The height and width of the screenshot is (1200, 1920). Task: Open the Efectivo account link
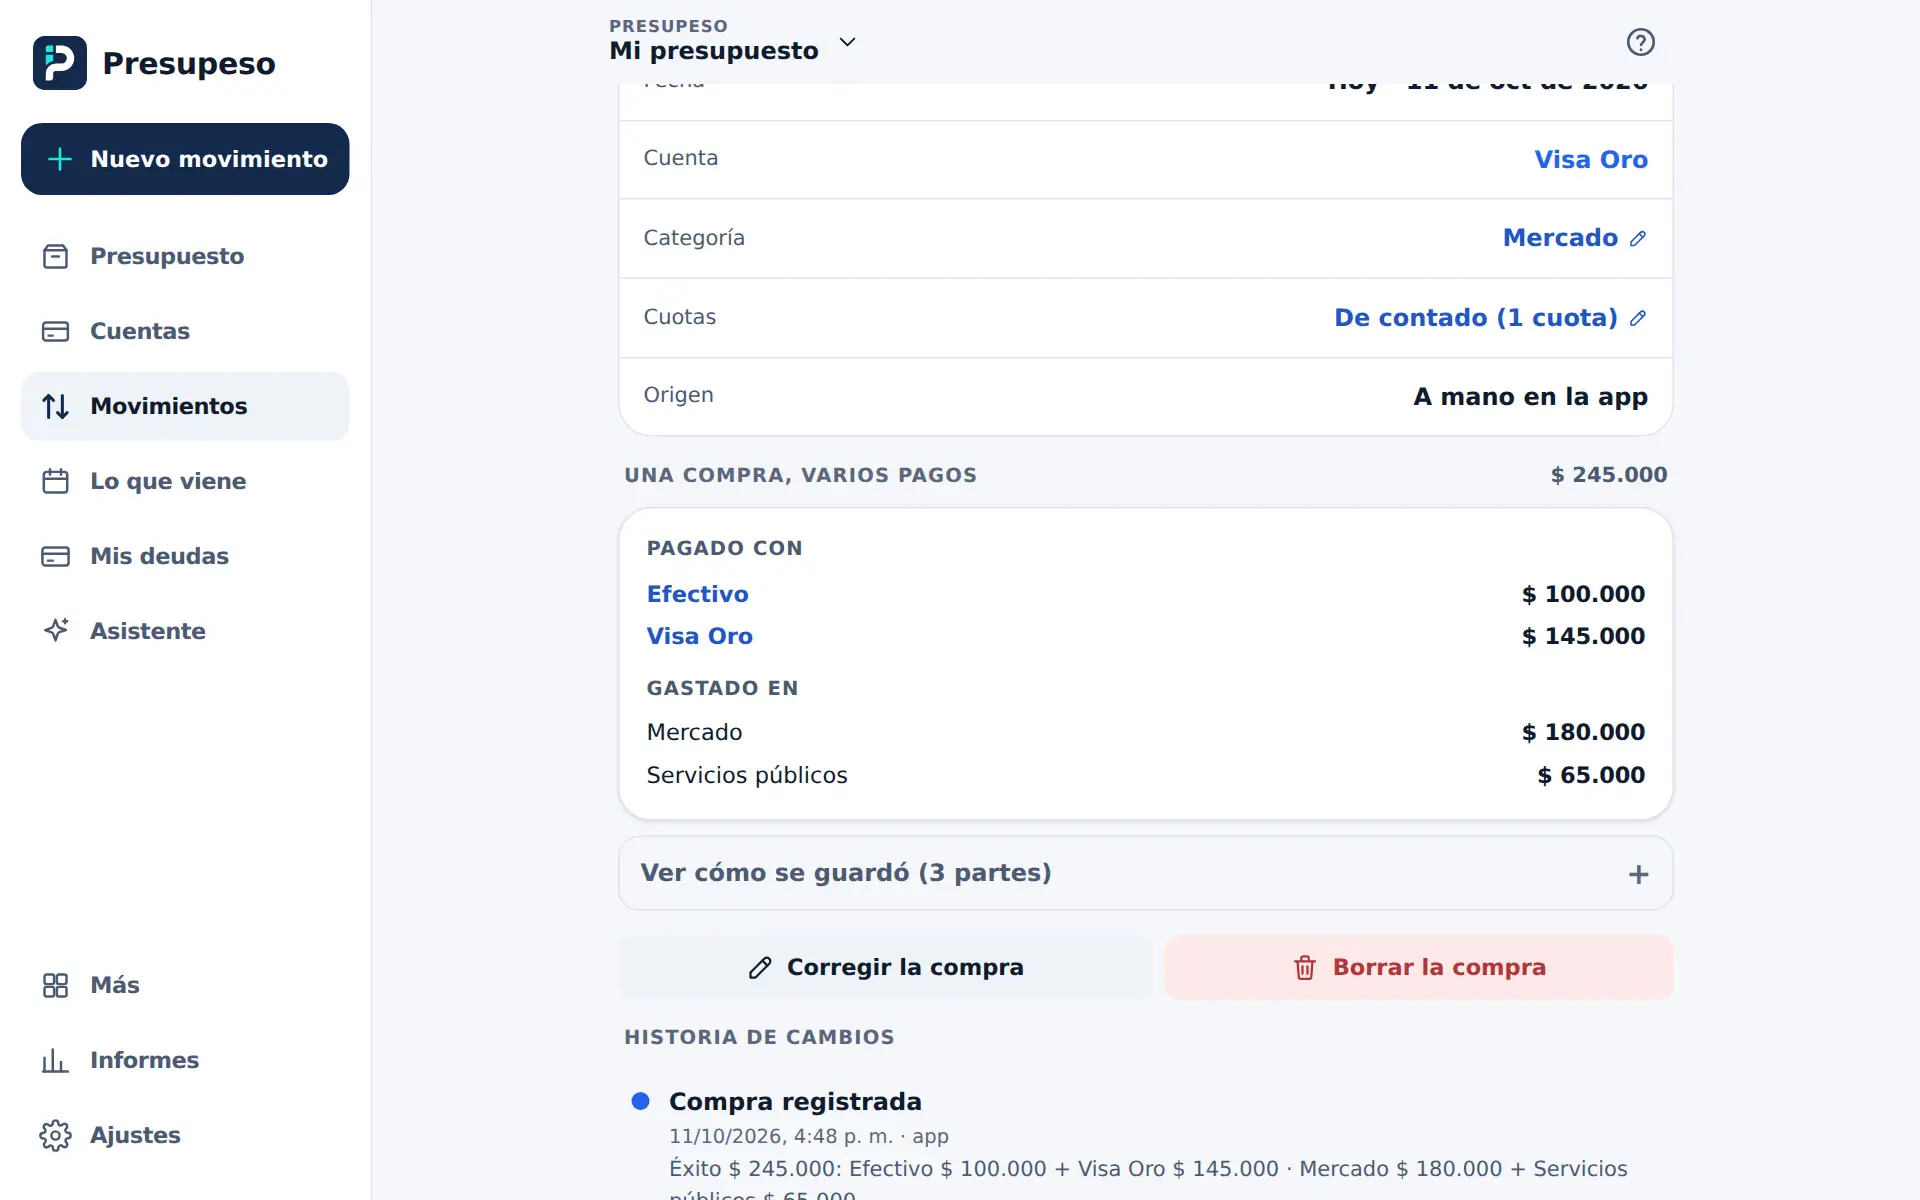click(x=697, y=594)
